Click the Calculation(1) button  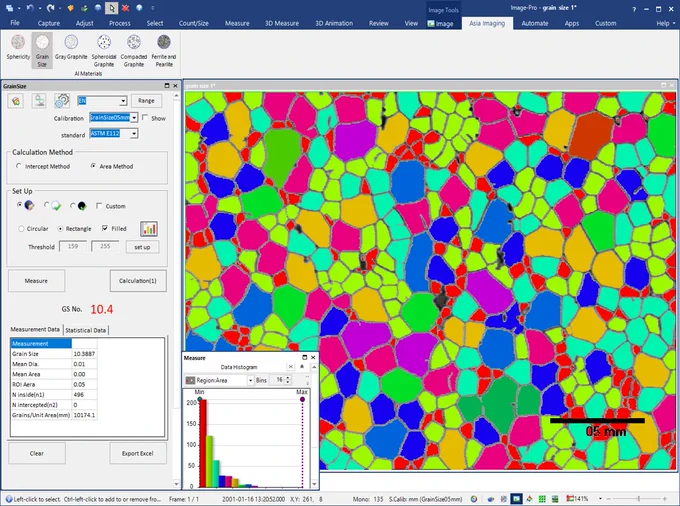click(138, 281)
